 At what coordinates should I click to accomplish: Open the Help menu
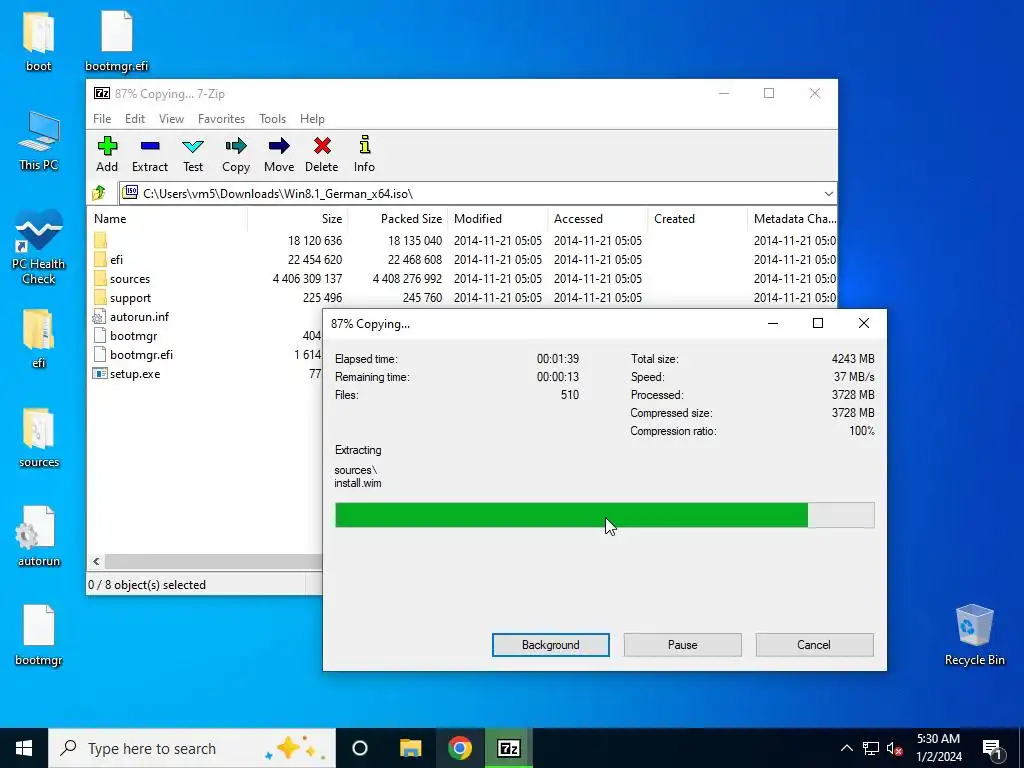tap(312, 119)
